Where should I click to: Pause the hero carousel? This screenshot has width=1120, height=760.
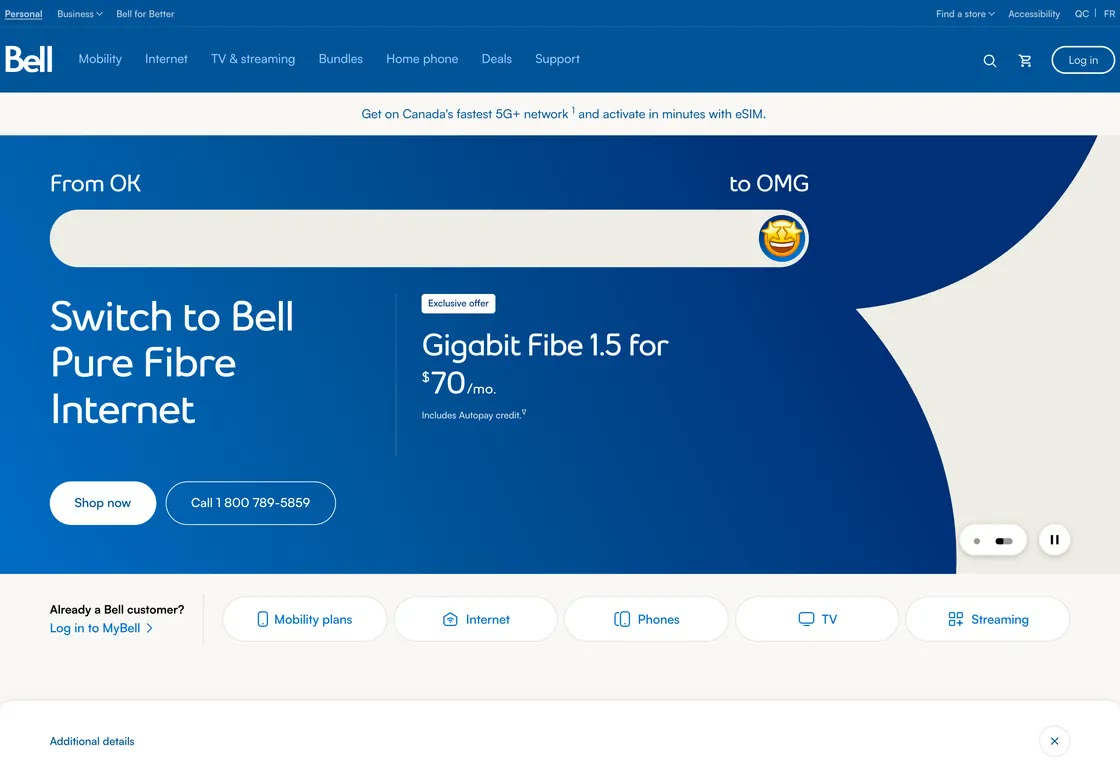coord(1054,540)
